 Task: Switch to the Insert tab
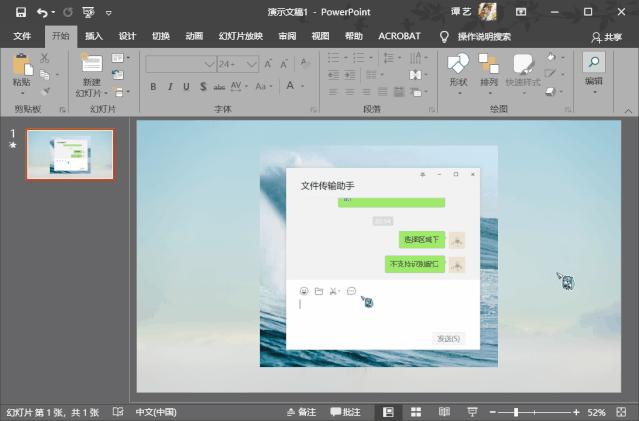[x=94, y=36]
